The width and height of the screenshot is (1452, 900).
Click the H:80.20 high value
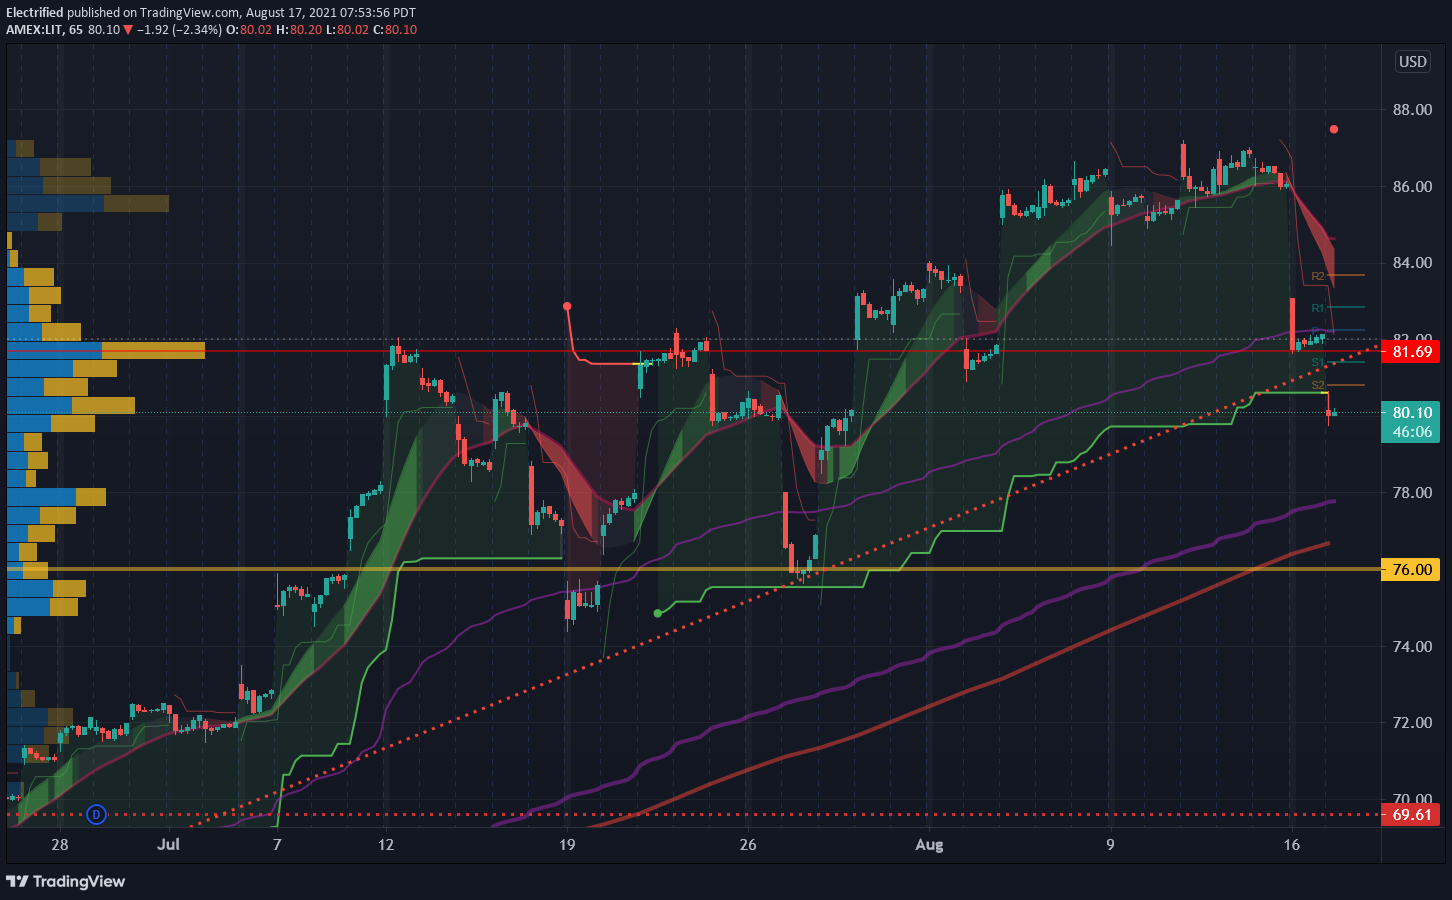(299, 30)
